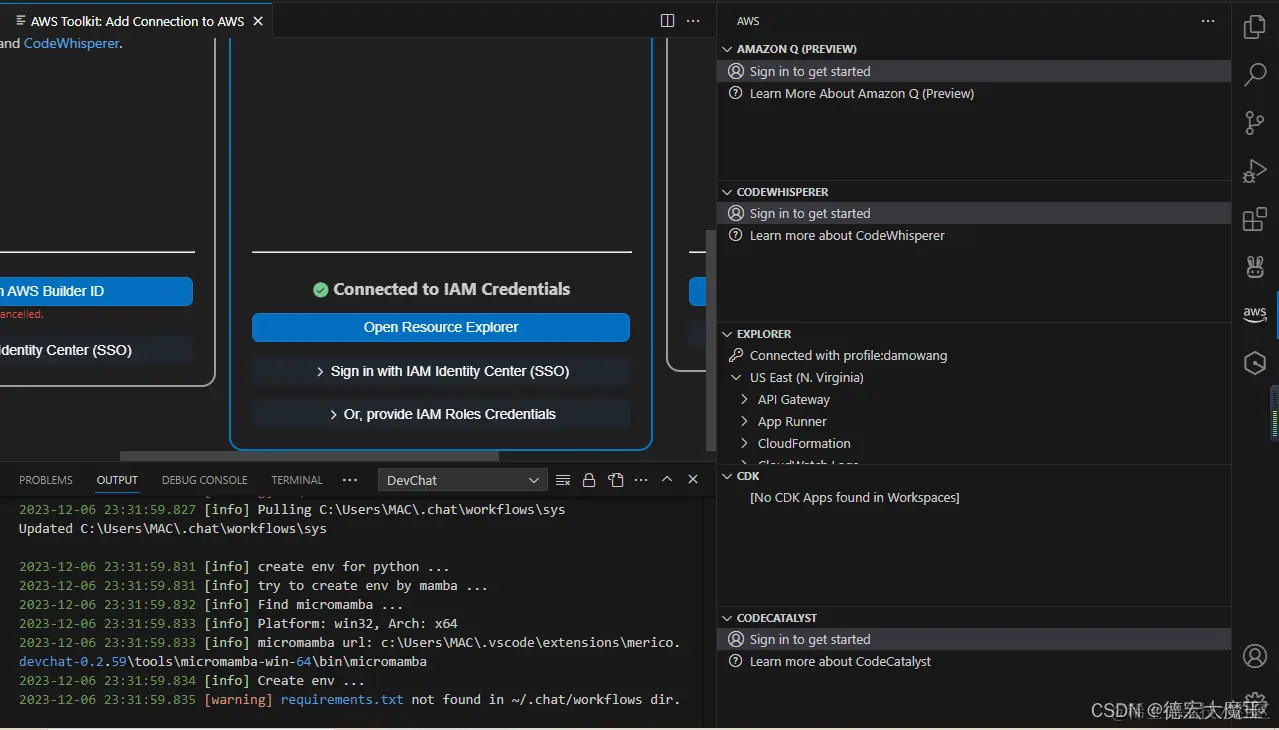This screenshot has height=730, width=1279.
Task: Click the green Connected checkmark icon
Action: coord(320,290)
